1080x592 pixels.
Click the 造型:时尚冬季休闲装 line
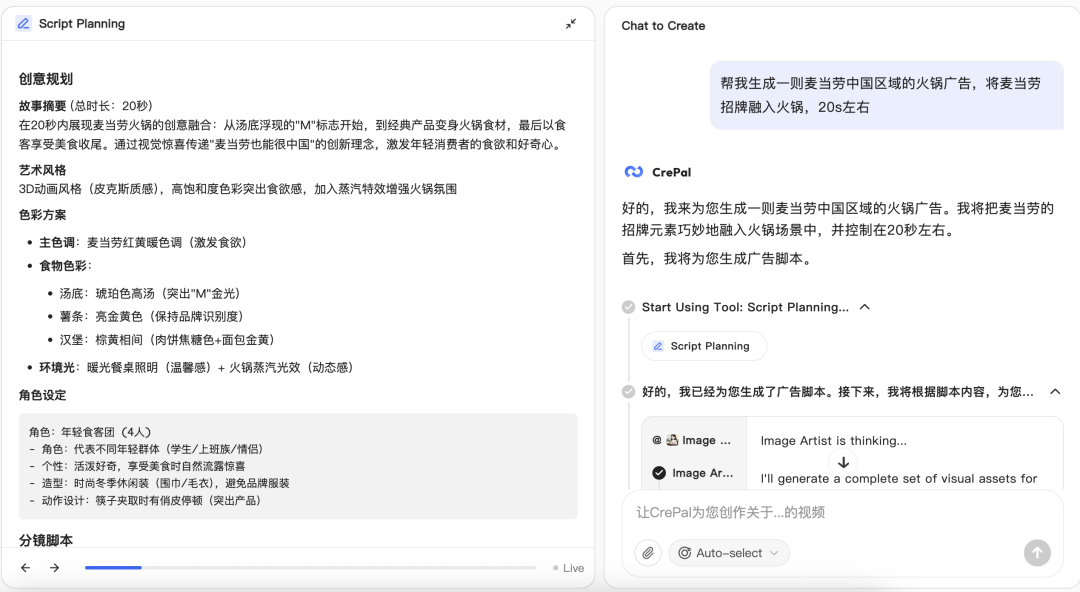pos(159,483)
